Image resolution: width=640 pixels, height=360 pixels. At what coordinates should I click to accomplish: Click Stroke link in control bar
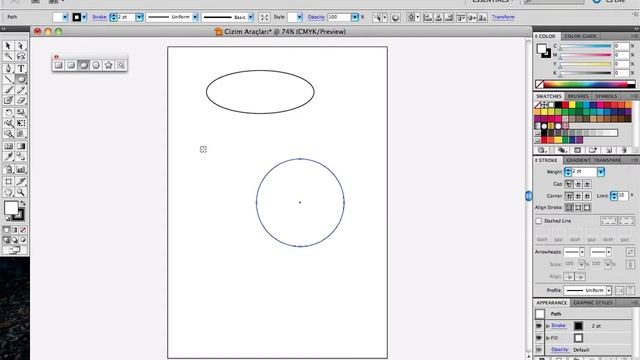click(99, 17)
